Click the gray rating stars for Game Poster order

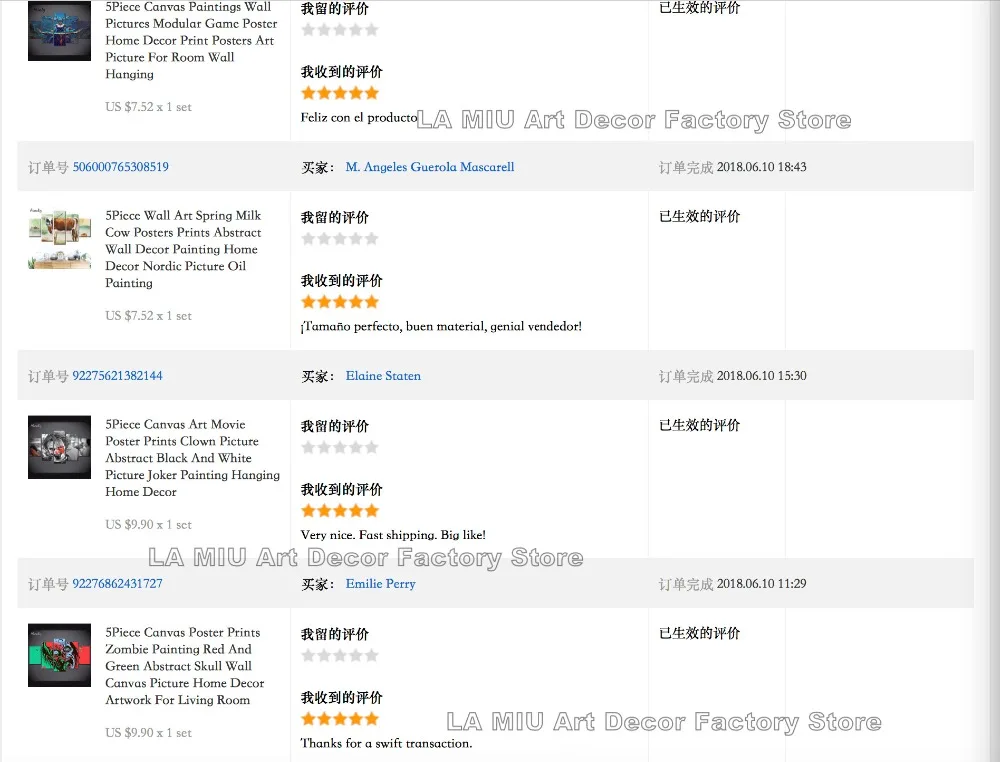pyautogui.click(x=340, y=30)
